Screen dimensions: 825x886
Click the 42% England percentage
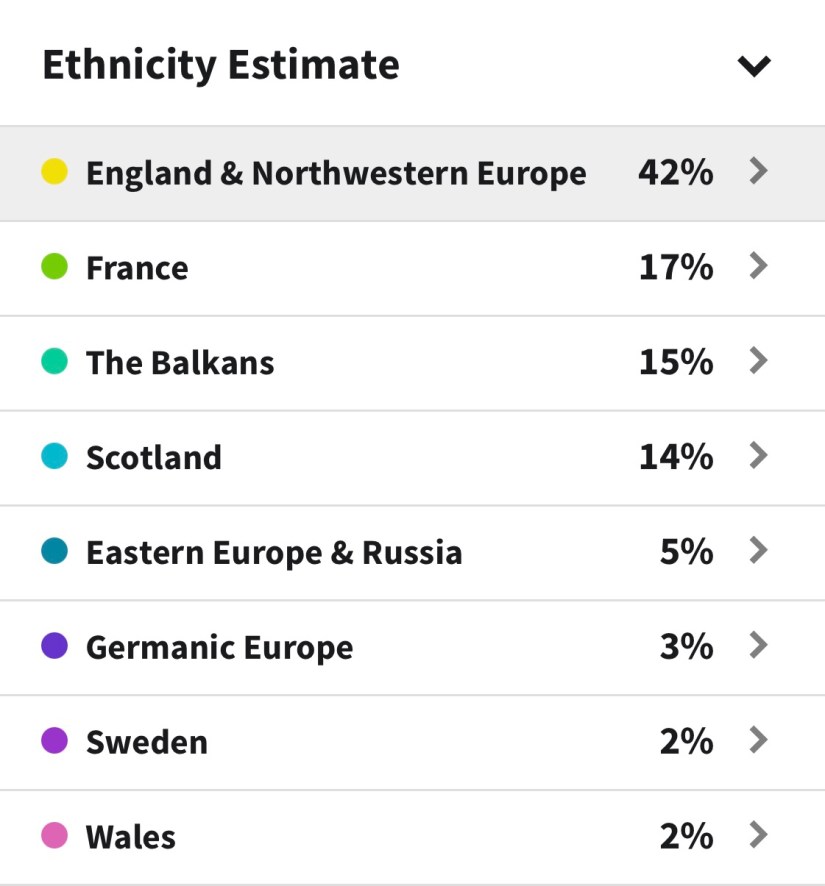[676, 173]
